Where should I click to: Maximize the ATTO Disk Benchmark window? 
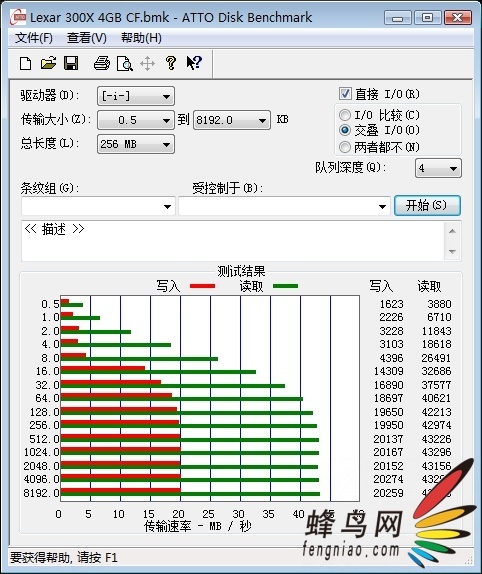pyautogui.click(x=427, y=18)
